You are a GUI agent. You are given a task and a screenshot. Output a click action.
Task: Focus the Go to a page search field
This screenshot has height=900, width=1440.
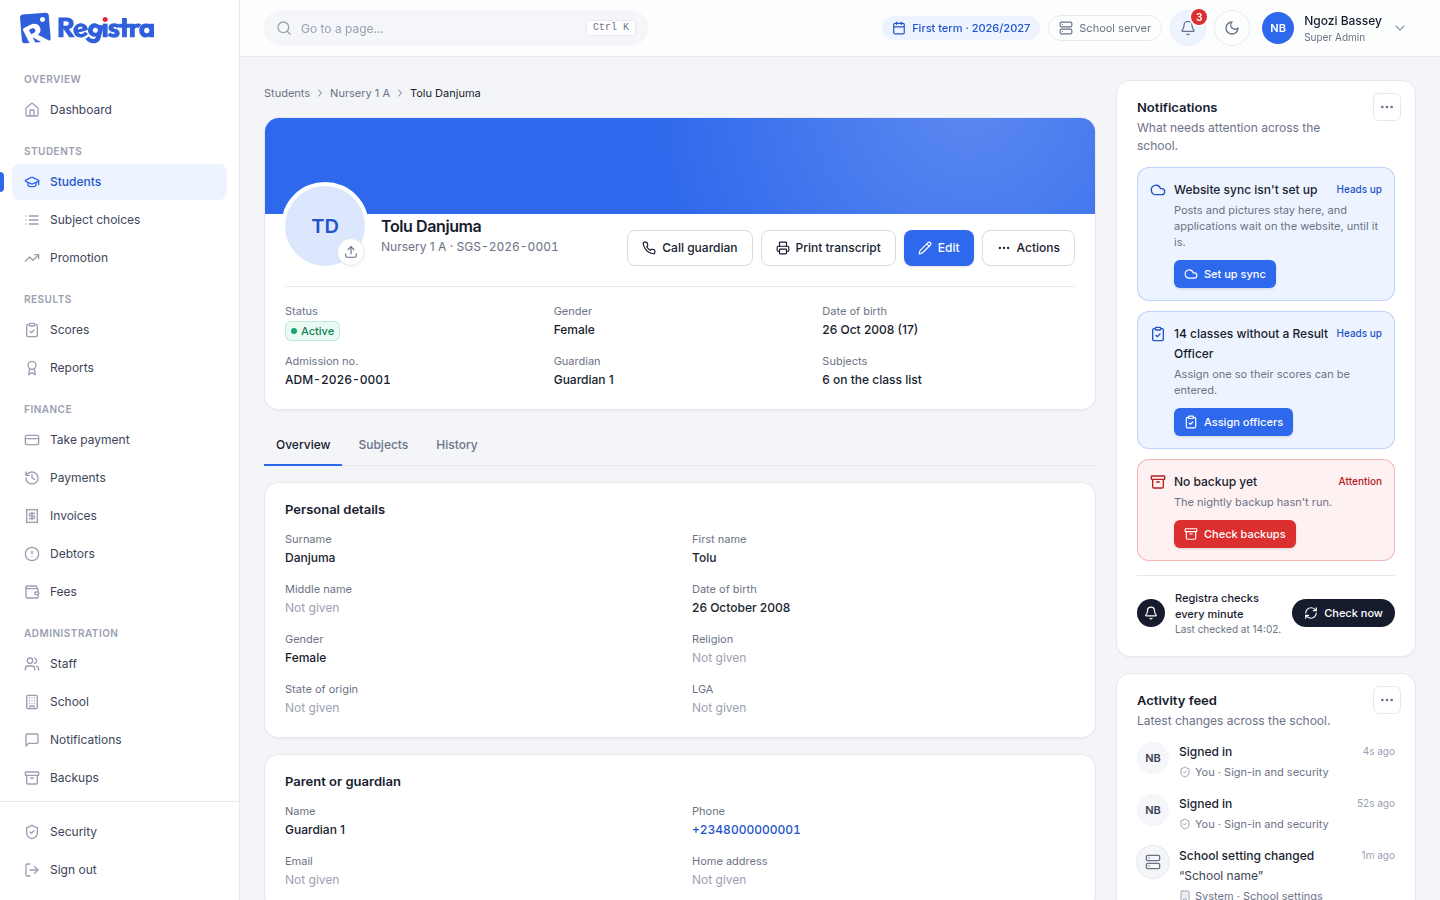coord(456,28)
